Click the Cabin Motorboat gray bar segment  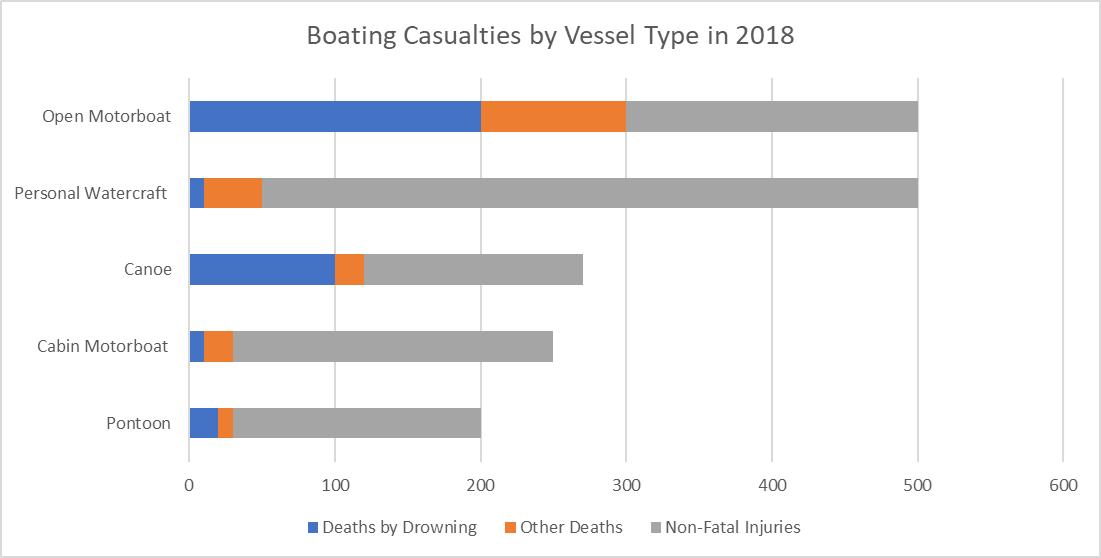(x=392, y=347)
